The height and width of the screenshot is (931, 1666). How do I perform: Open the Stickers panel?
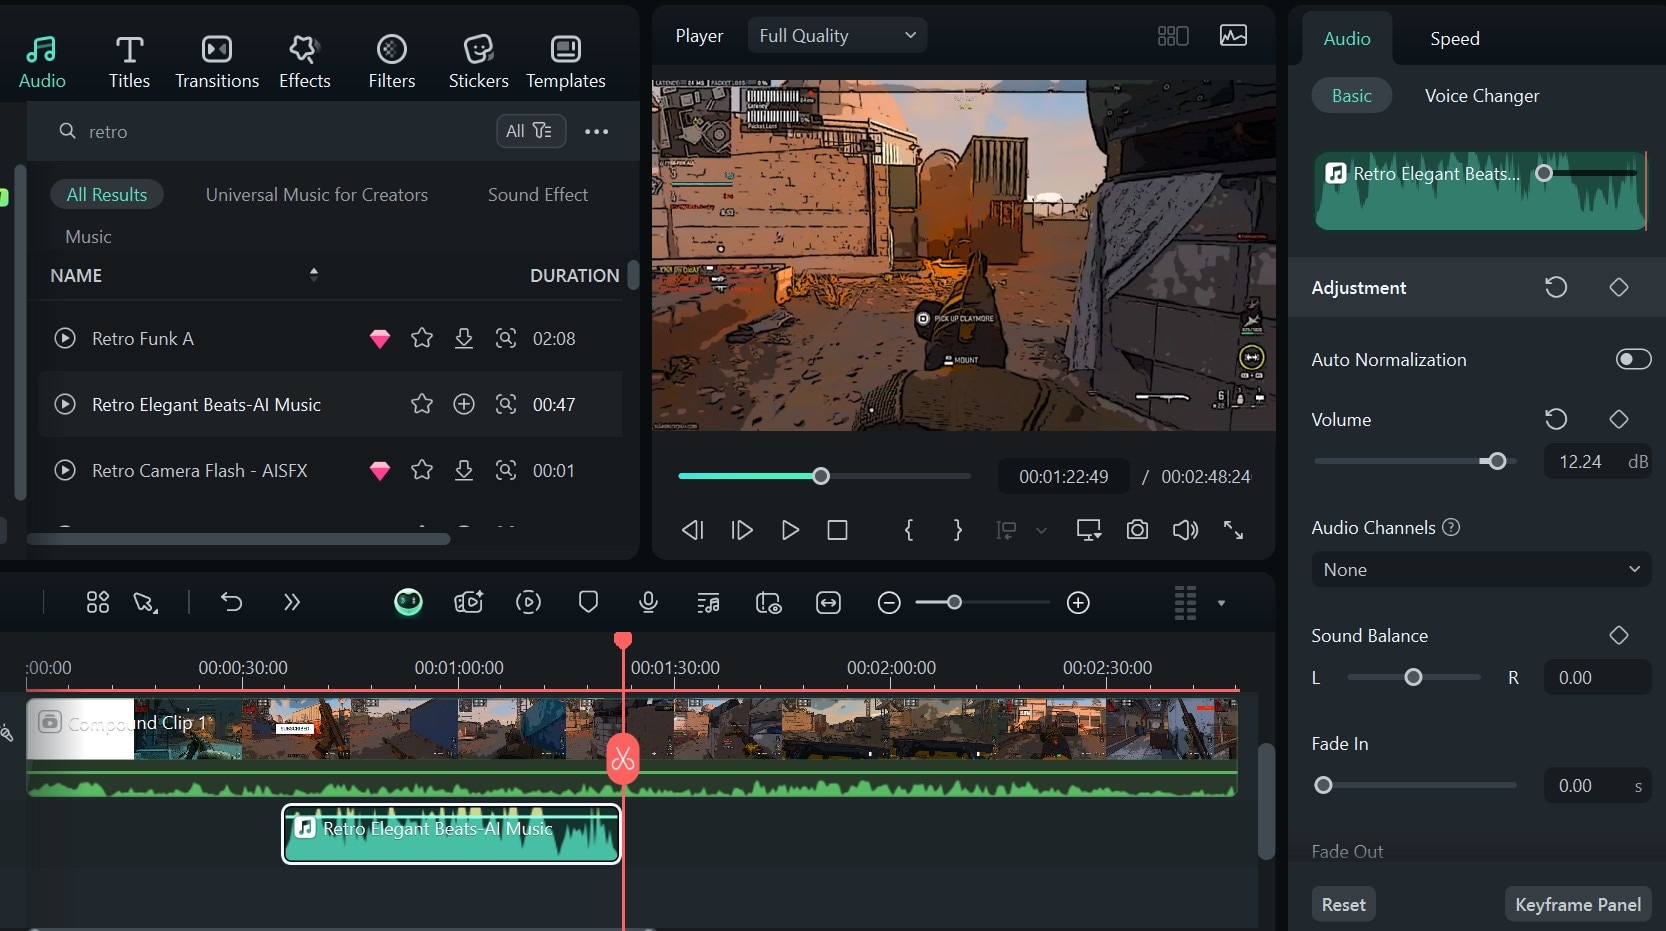pyautogui.click(x=478, y=61)
